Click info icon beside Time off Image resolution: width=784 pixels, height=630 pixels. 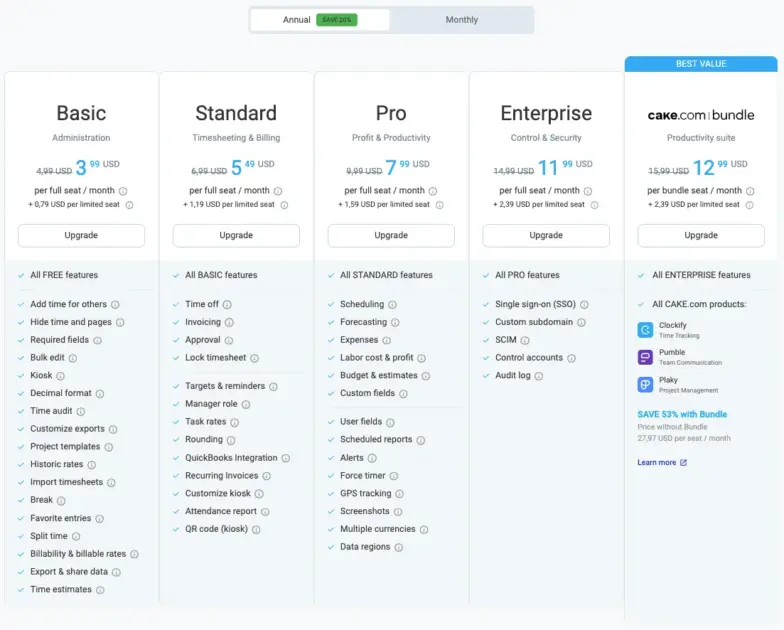point(227,304)
